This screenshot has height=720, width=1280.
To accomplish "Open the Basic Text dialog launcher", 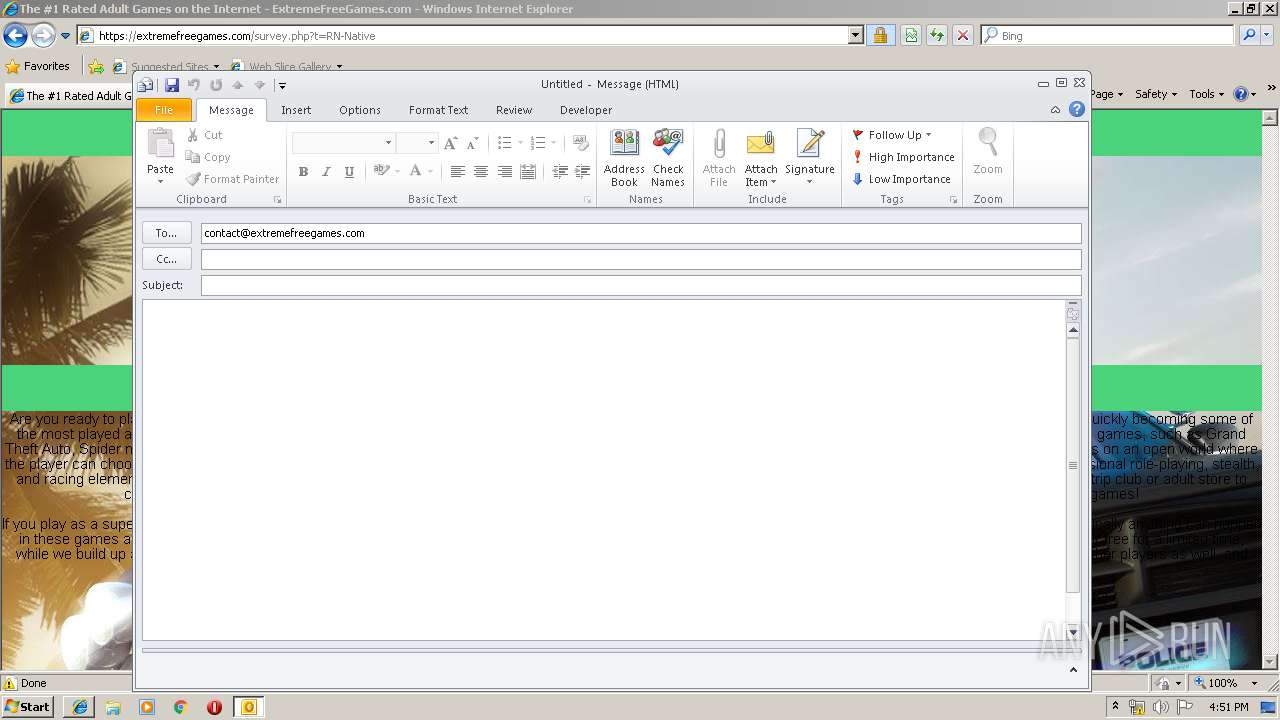I will click(x=588, y=200).
